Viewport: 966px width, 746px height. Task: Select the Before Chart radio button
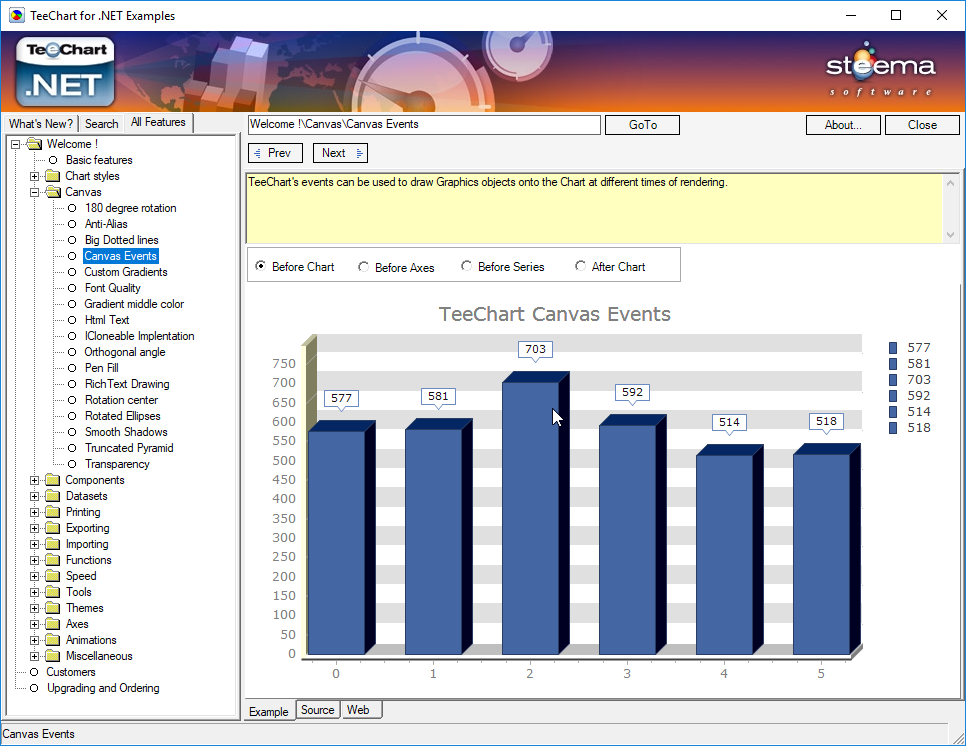261,266
